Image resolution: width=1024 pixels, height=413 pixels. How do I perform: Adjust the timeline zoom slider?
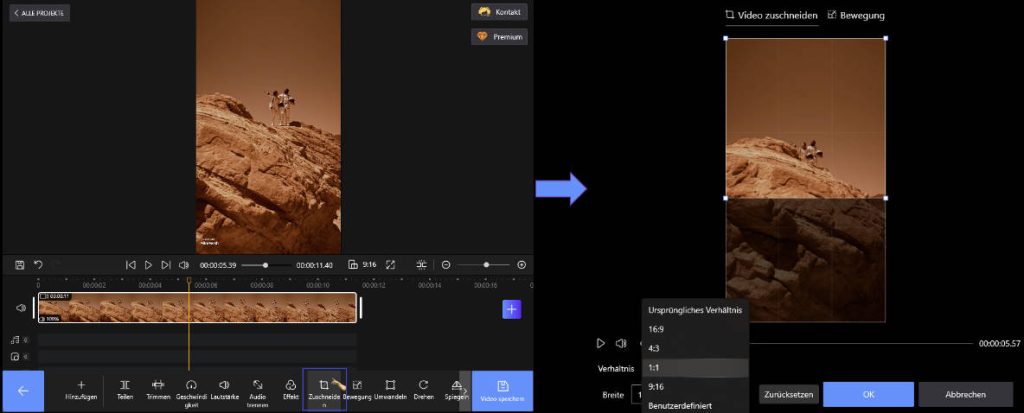pyautogui.click(x=483, y=265)
